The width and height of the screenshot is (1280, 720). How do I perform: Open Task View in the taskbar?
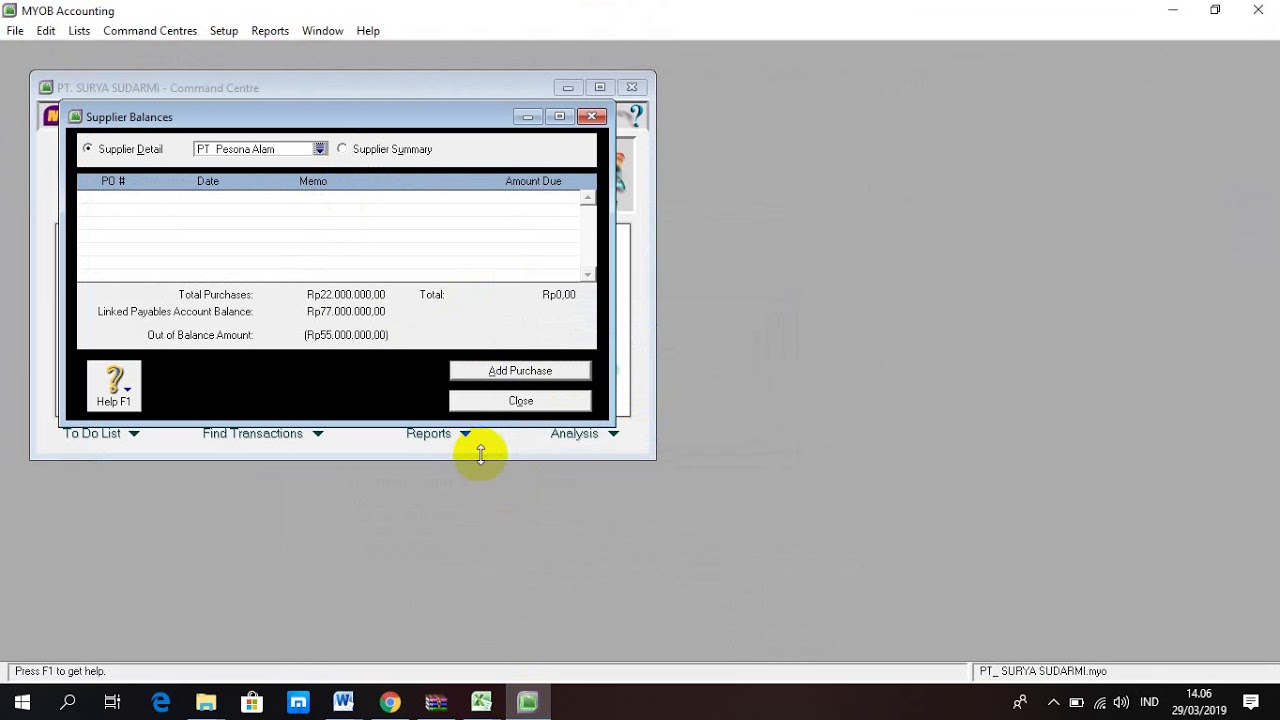113,702
